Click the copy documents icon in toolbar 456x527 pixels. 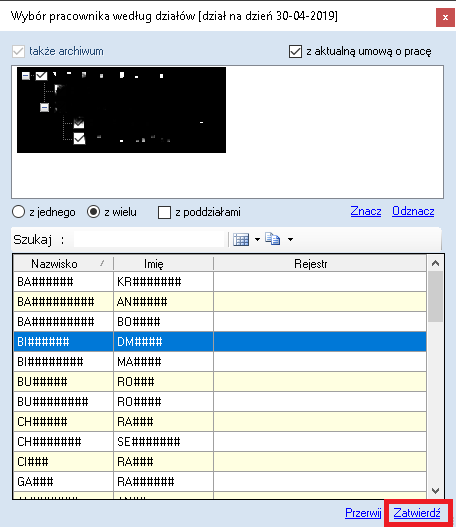(273, 239)
